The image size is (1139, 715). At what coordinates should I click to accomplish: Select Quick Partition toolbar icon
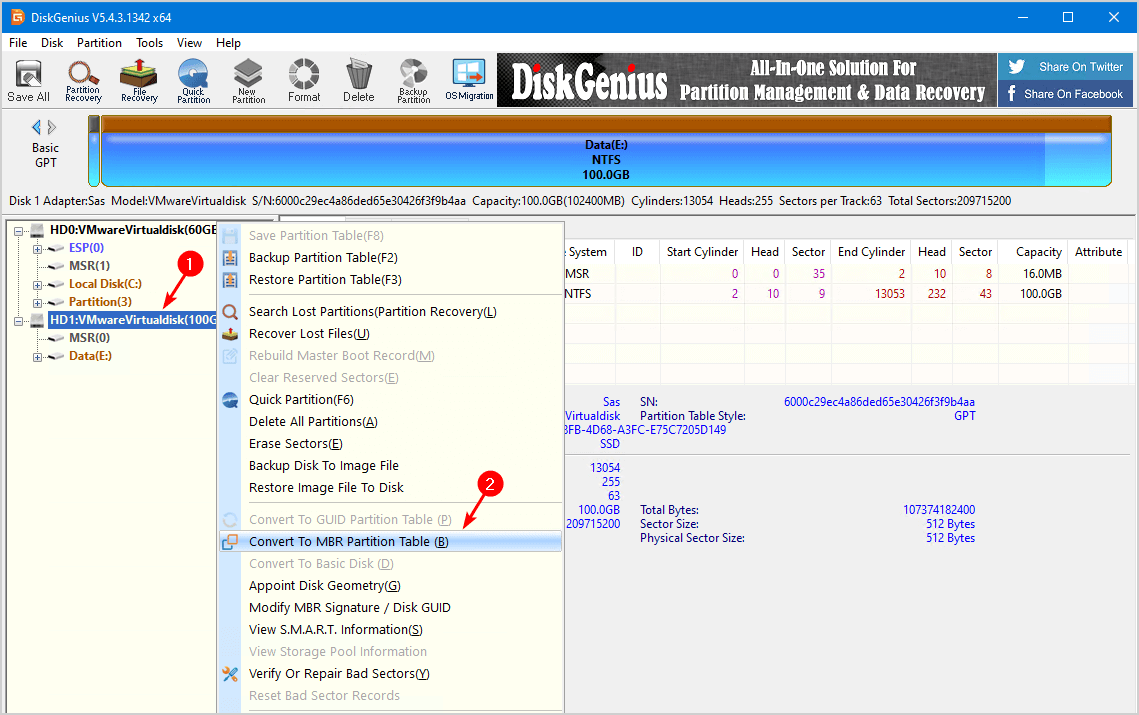point(193,81)
